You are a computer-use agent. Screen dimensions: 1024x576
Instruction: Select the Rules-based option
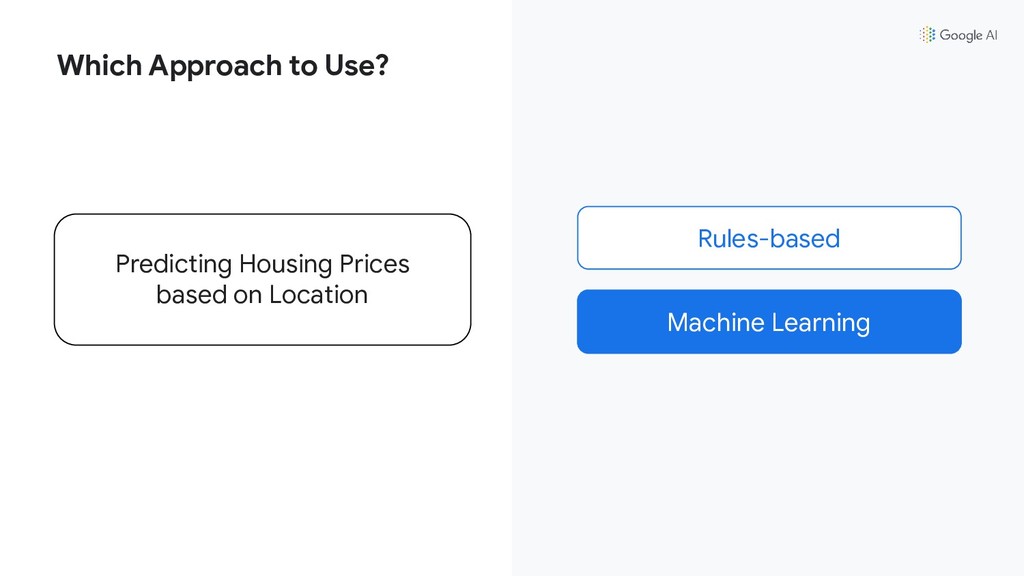click(x=769, y=238)
